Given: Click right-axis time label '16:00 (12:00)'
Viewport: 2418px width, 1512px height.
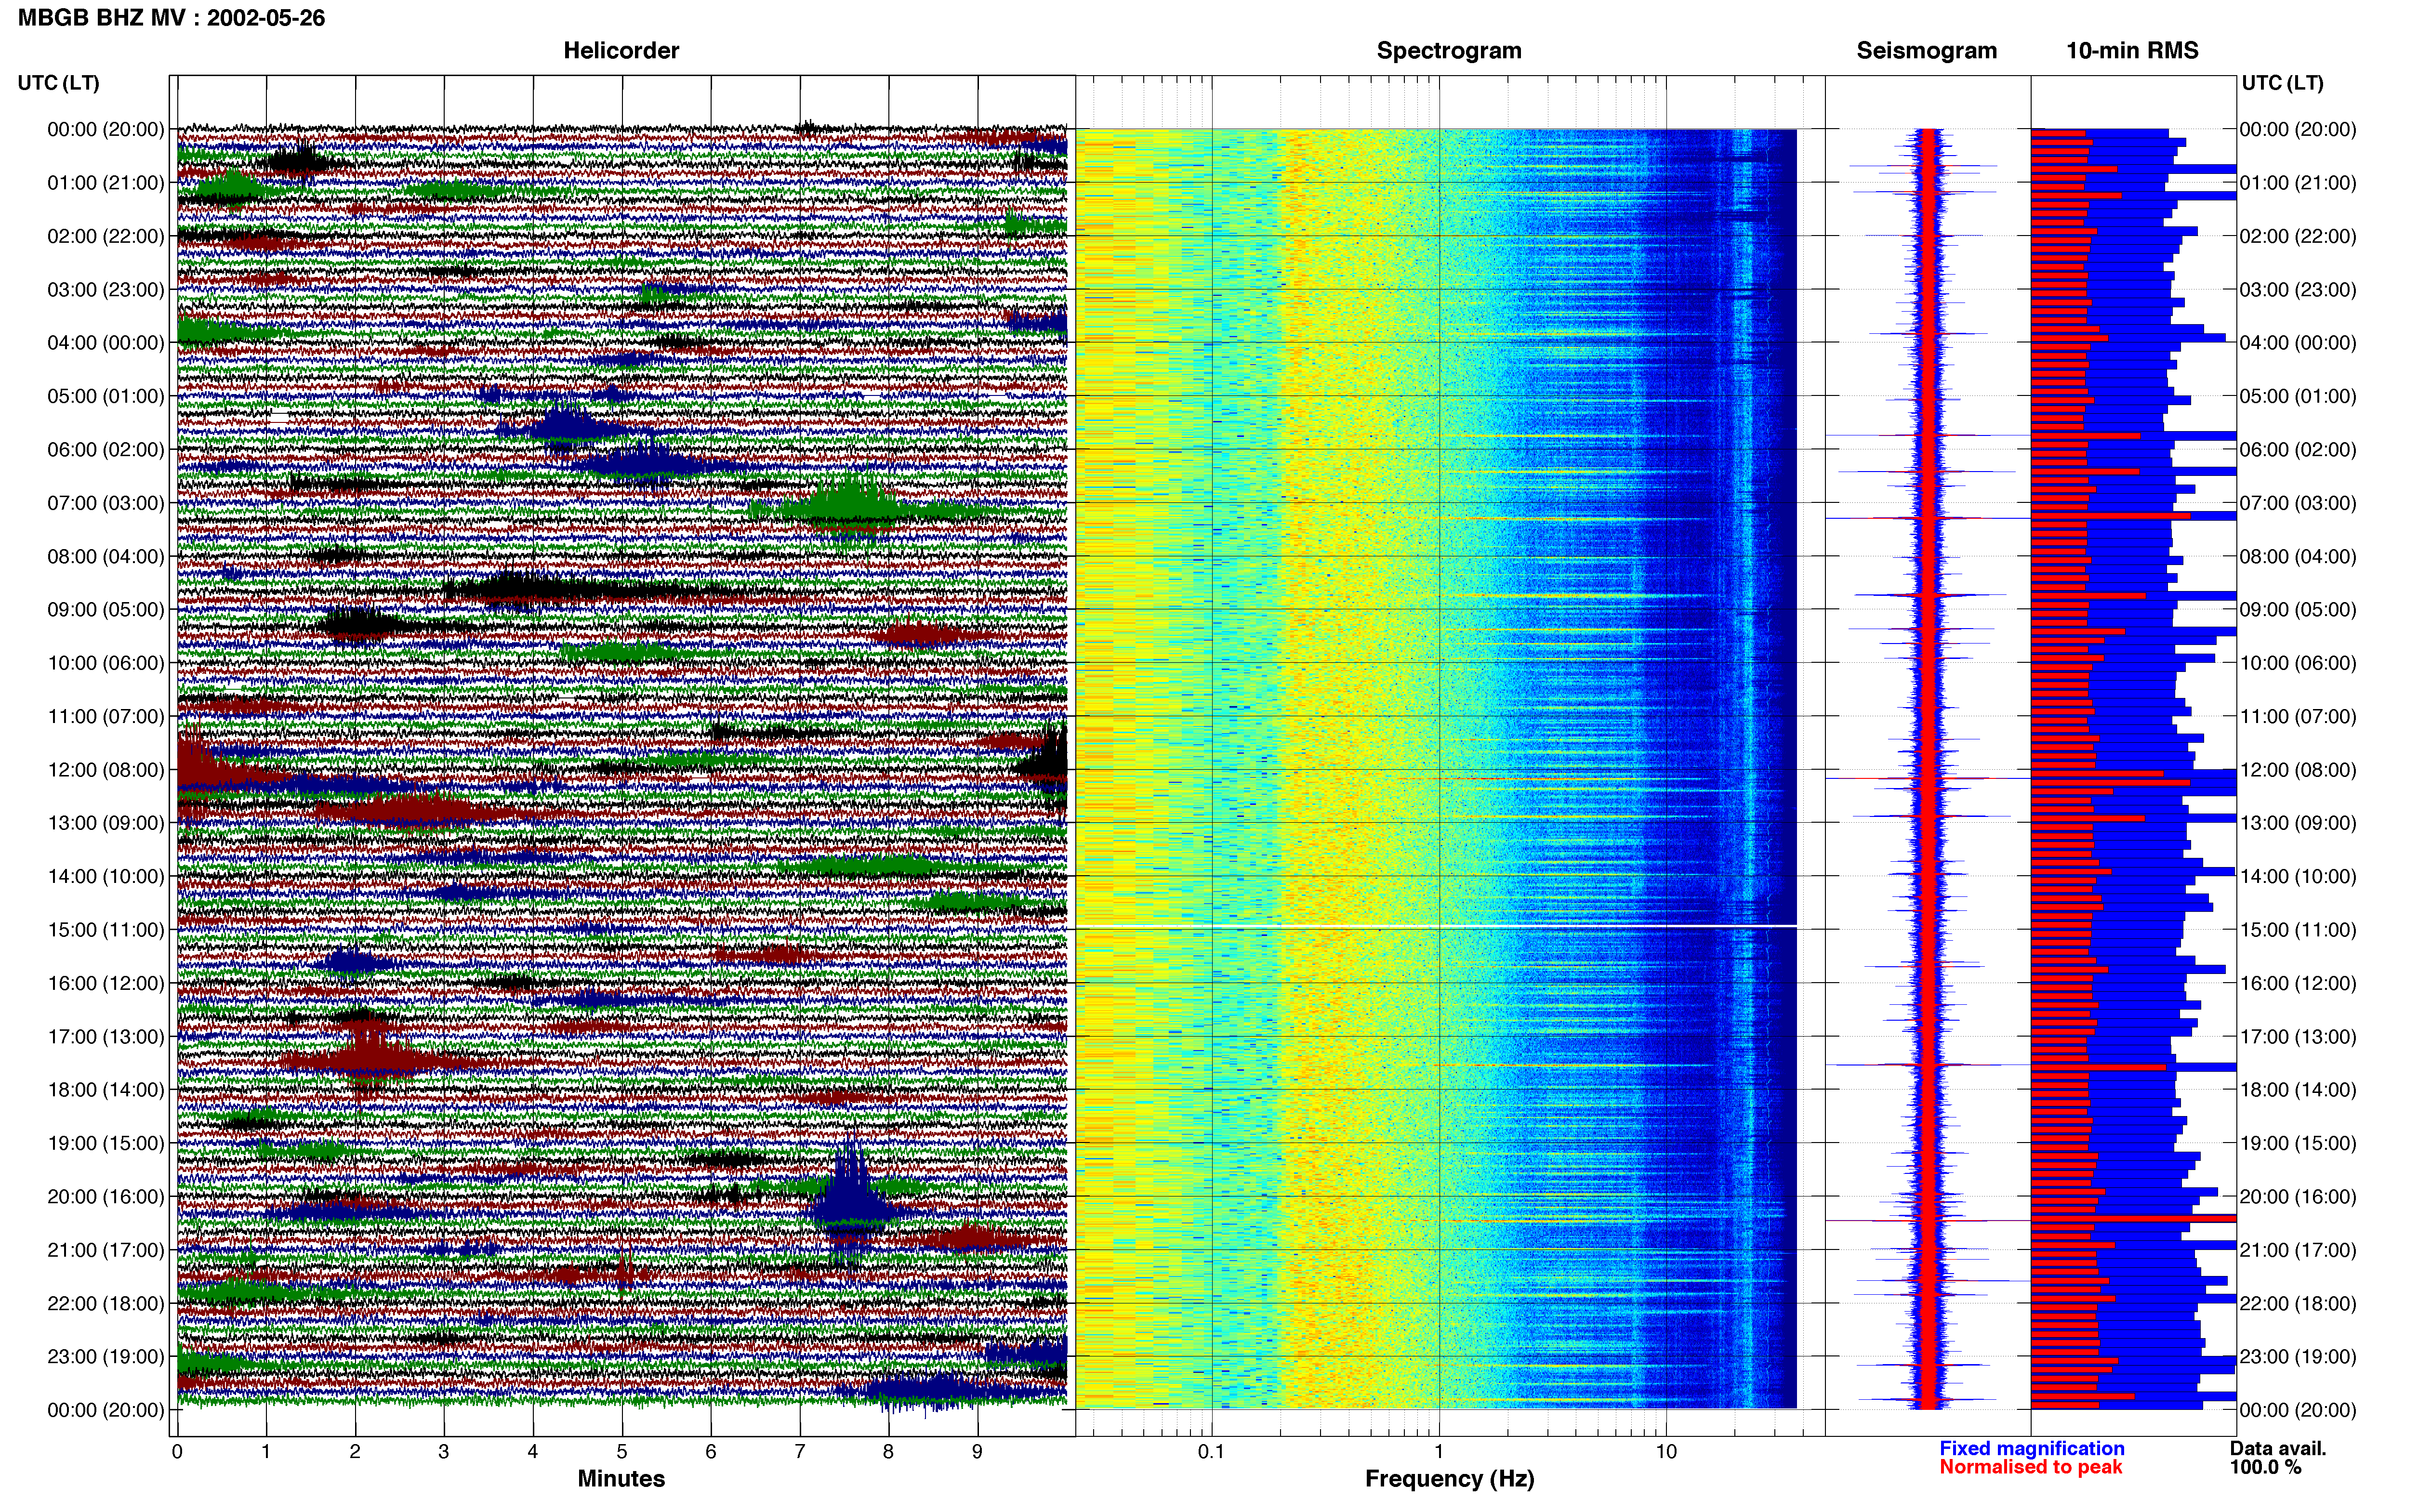Looking at the screenshot, I should point(2298,983).
